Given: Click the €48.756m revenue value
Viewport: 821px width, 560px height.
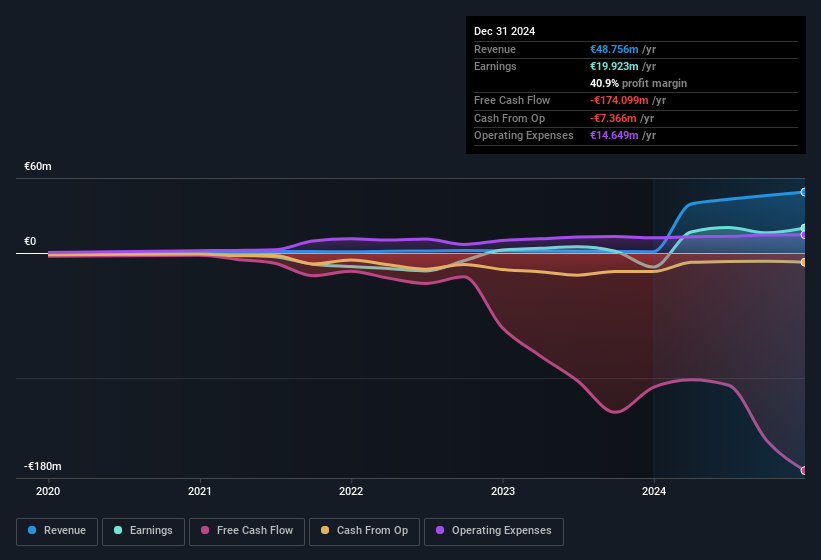Looking at the screenshot, I should (614, 49).
